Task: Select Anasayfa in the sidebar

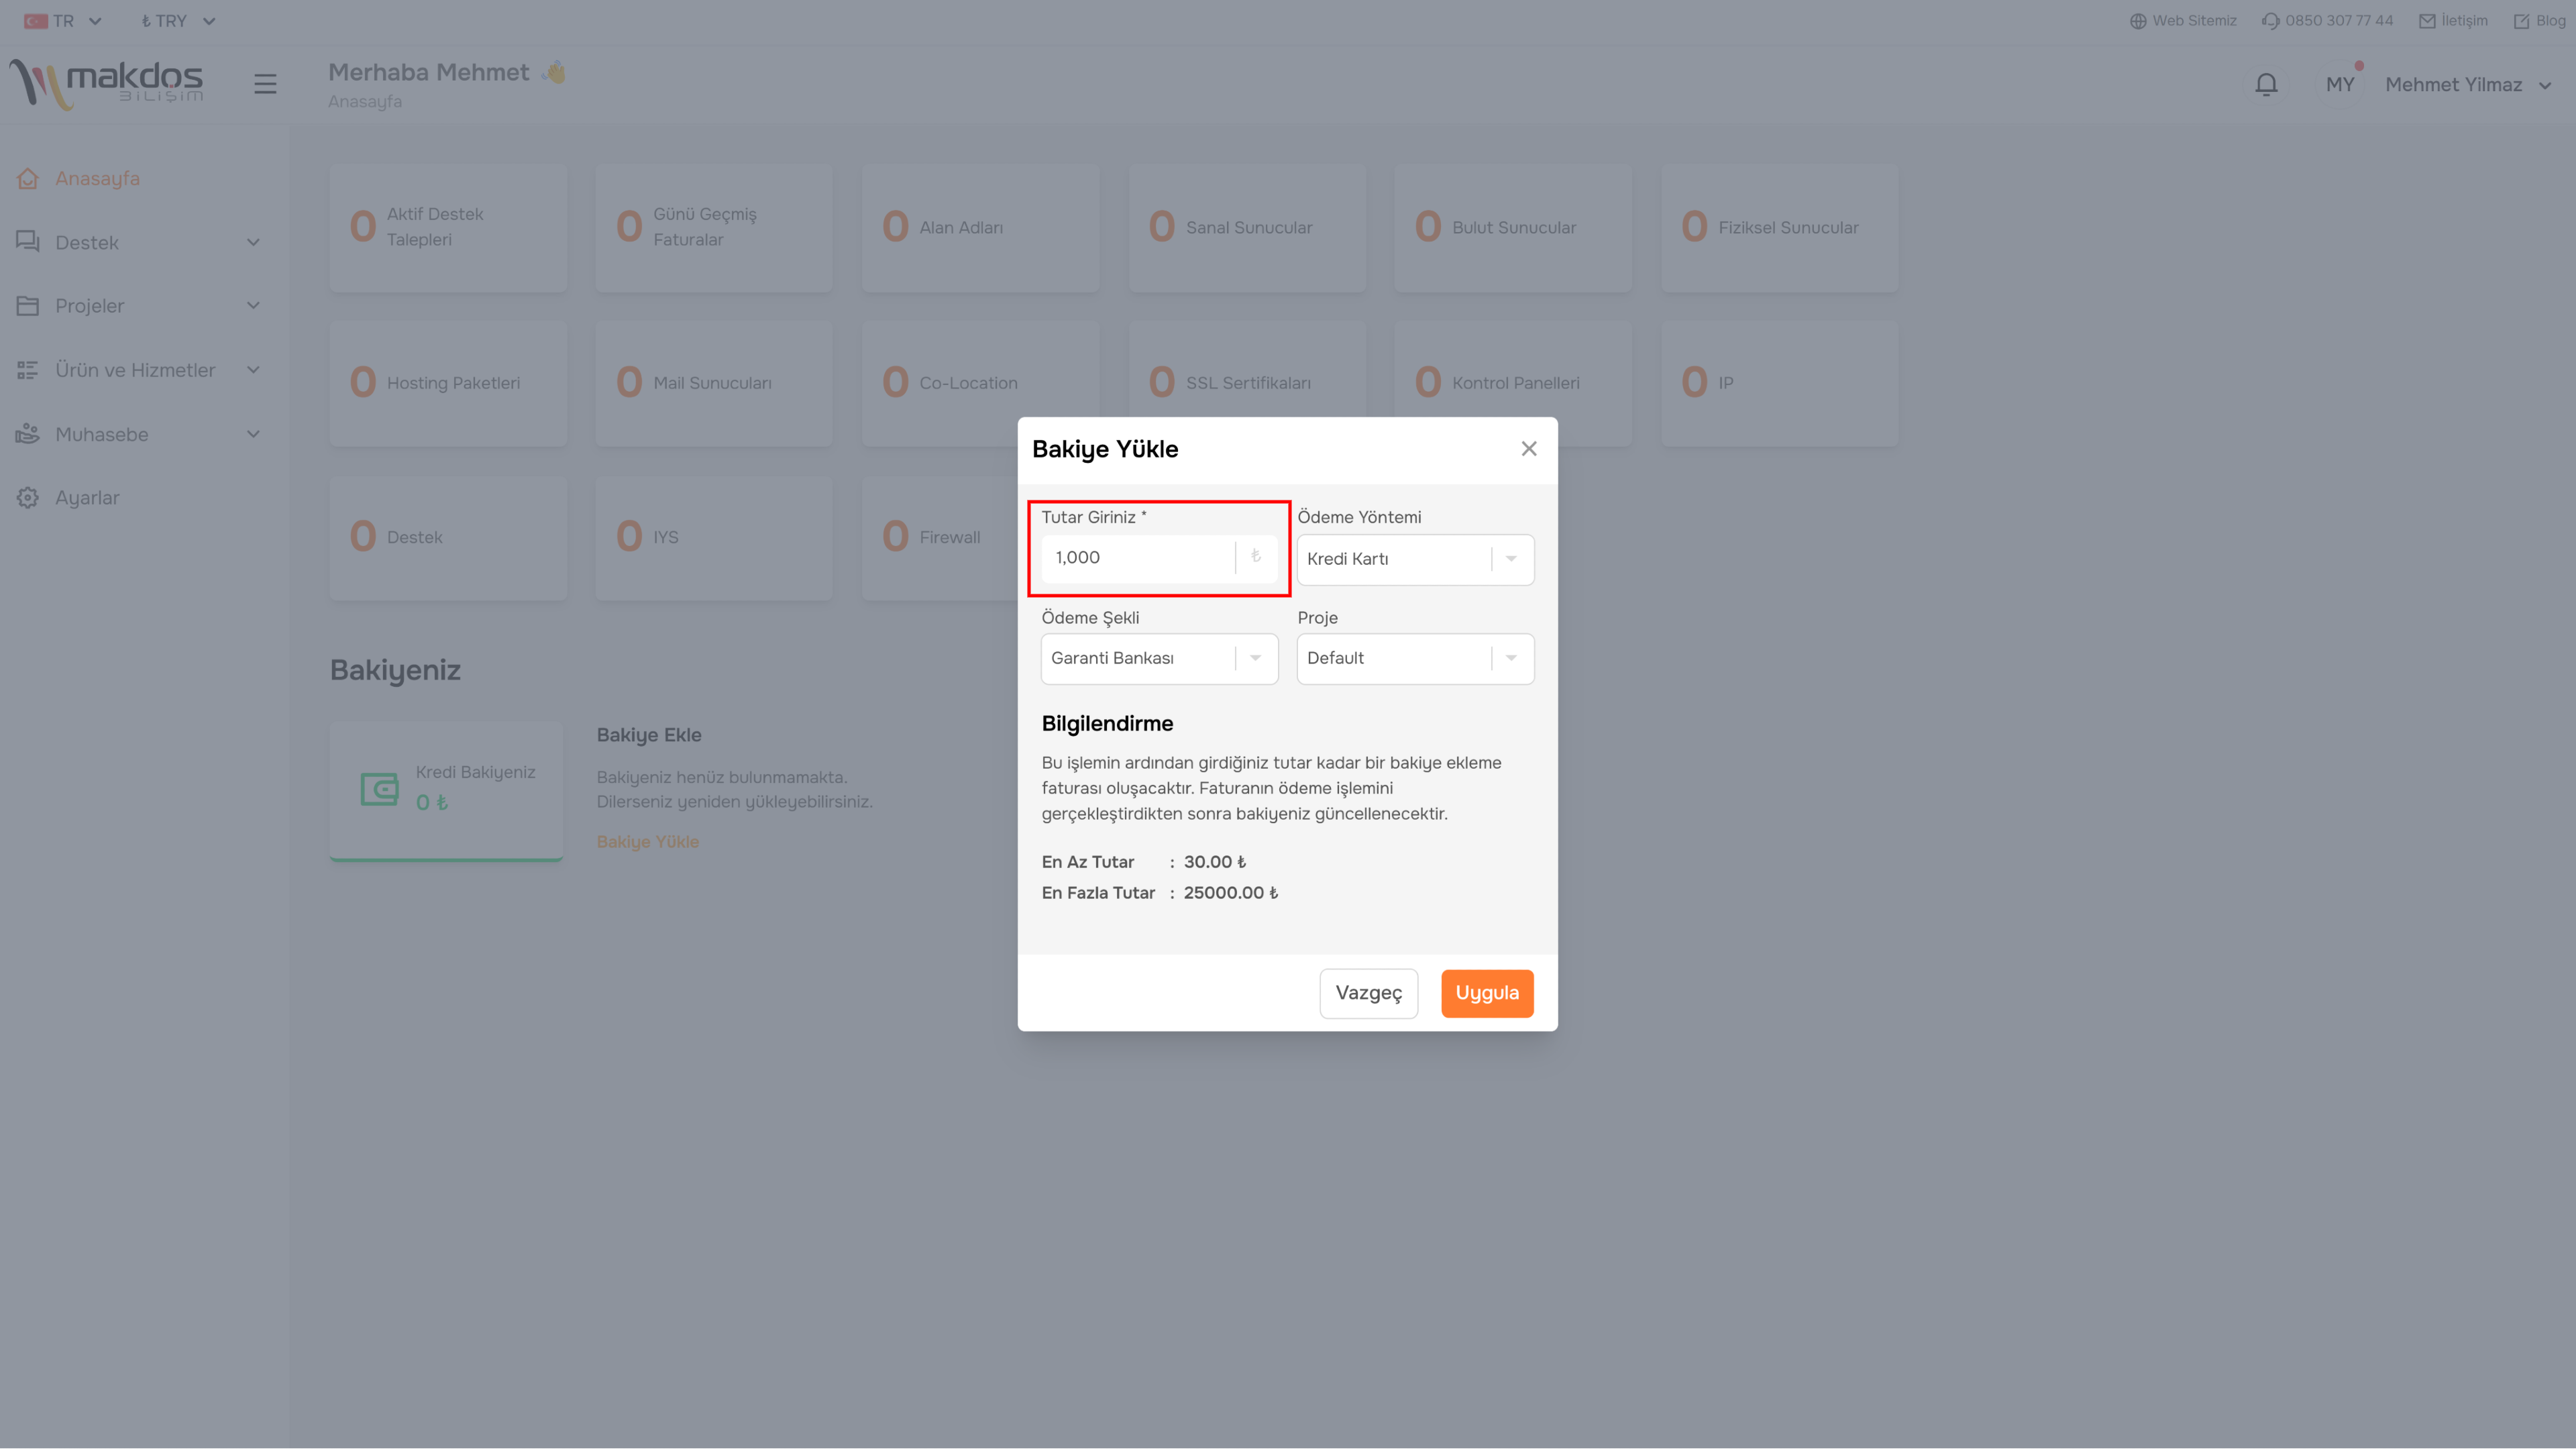Action: (97, 179)
